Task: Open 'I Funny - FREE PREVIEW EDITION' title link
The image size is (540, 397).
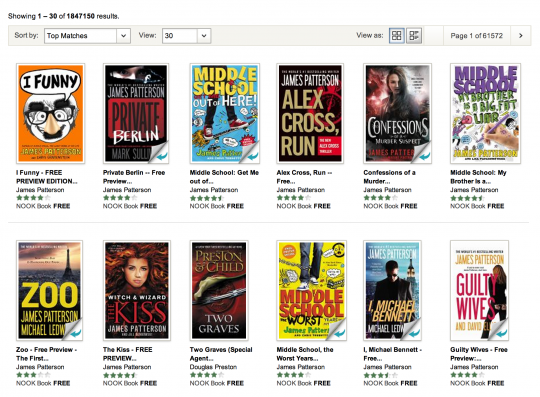Action: pyautogui.click(x=46, y=177)
